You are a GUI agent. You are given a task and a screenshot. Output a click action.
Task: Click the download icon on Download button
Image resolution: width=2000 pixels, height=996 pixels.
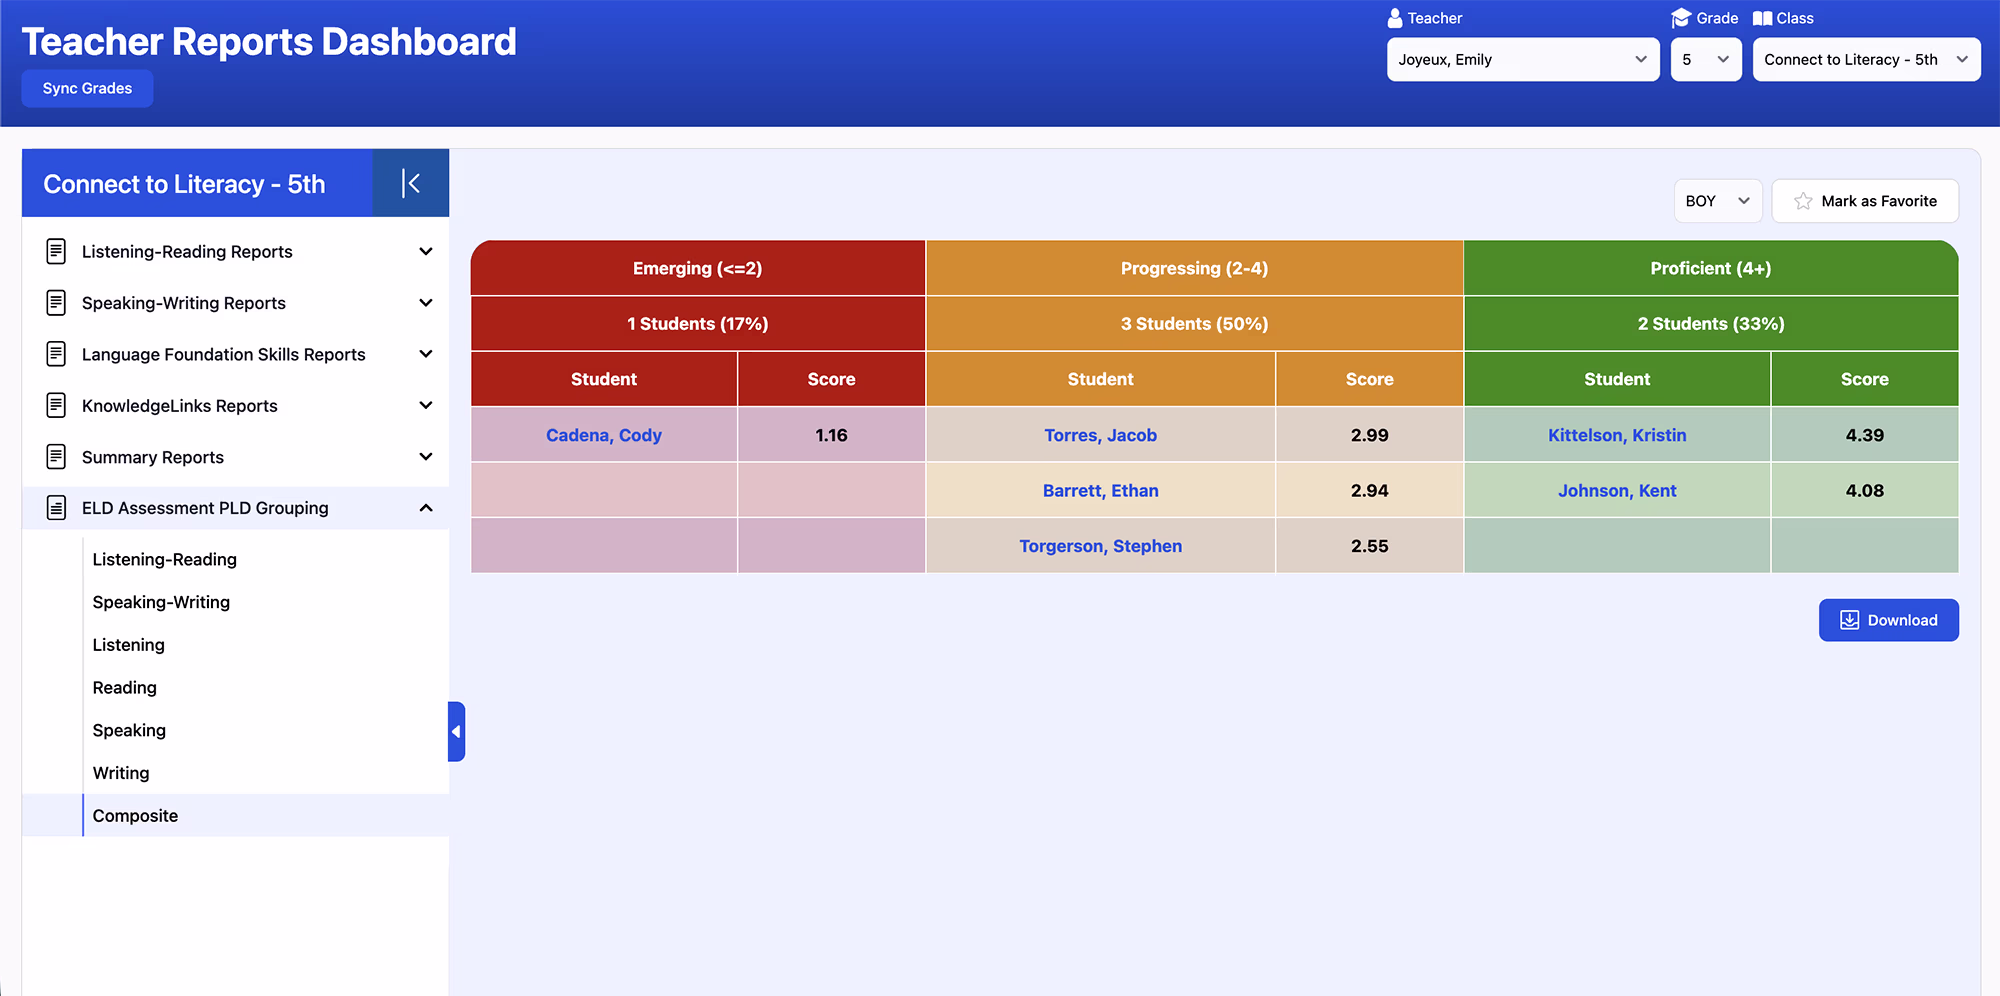(1850, 620)
